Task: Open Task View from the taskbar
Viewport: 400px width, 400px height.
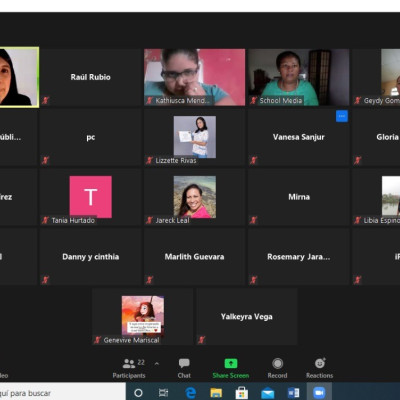Action: (x=164, y=393)
